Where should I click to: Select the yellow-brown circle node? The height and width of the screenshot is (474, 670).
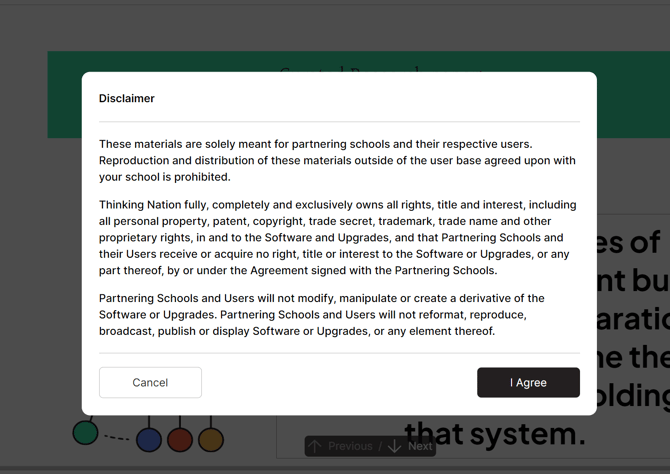point(211,439)
